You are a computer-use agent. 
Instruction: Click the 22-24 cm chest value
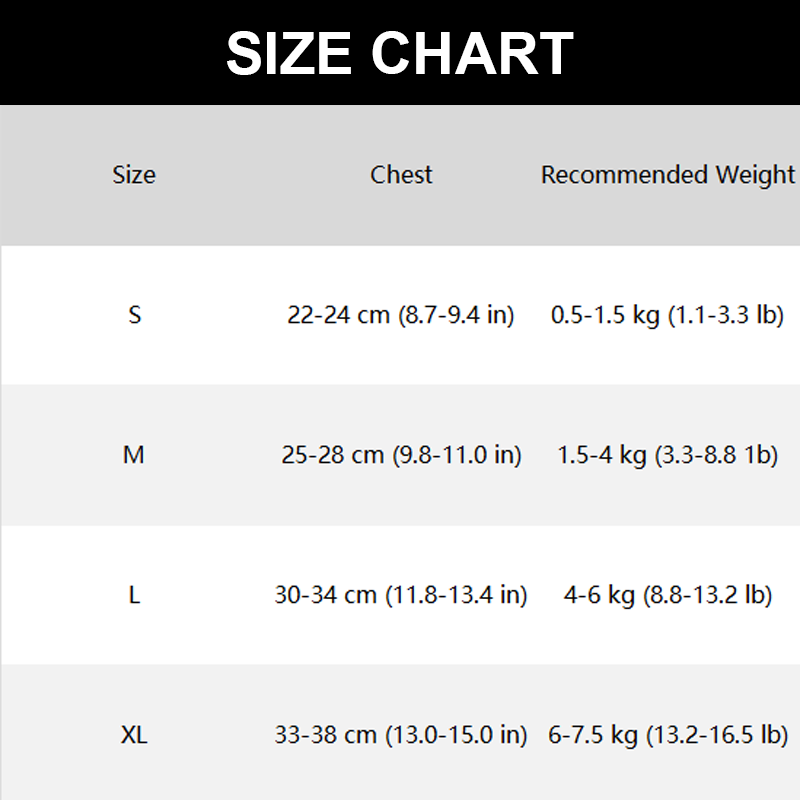[x=338, y=315]
